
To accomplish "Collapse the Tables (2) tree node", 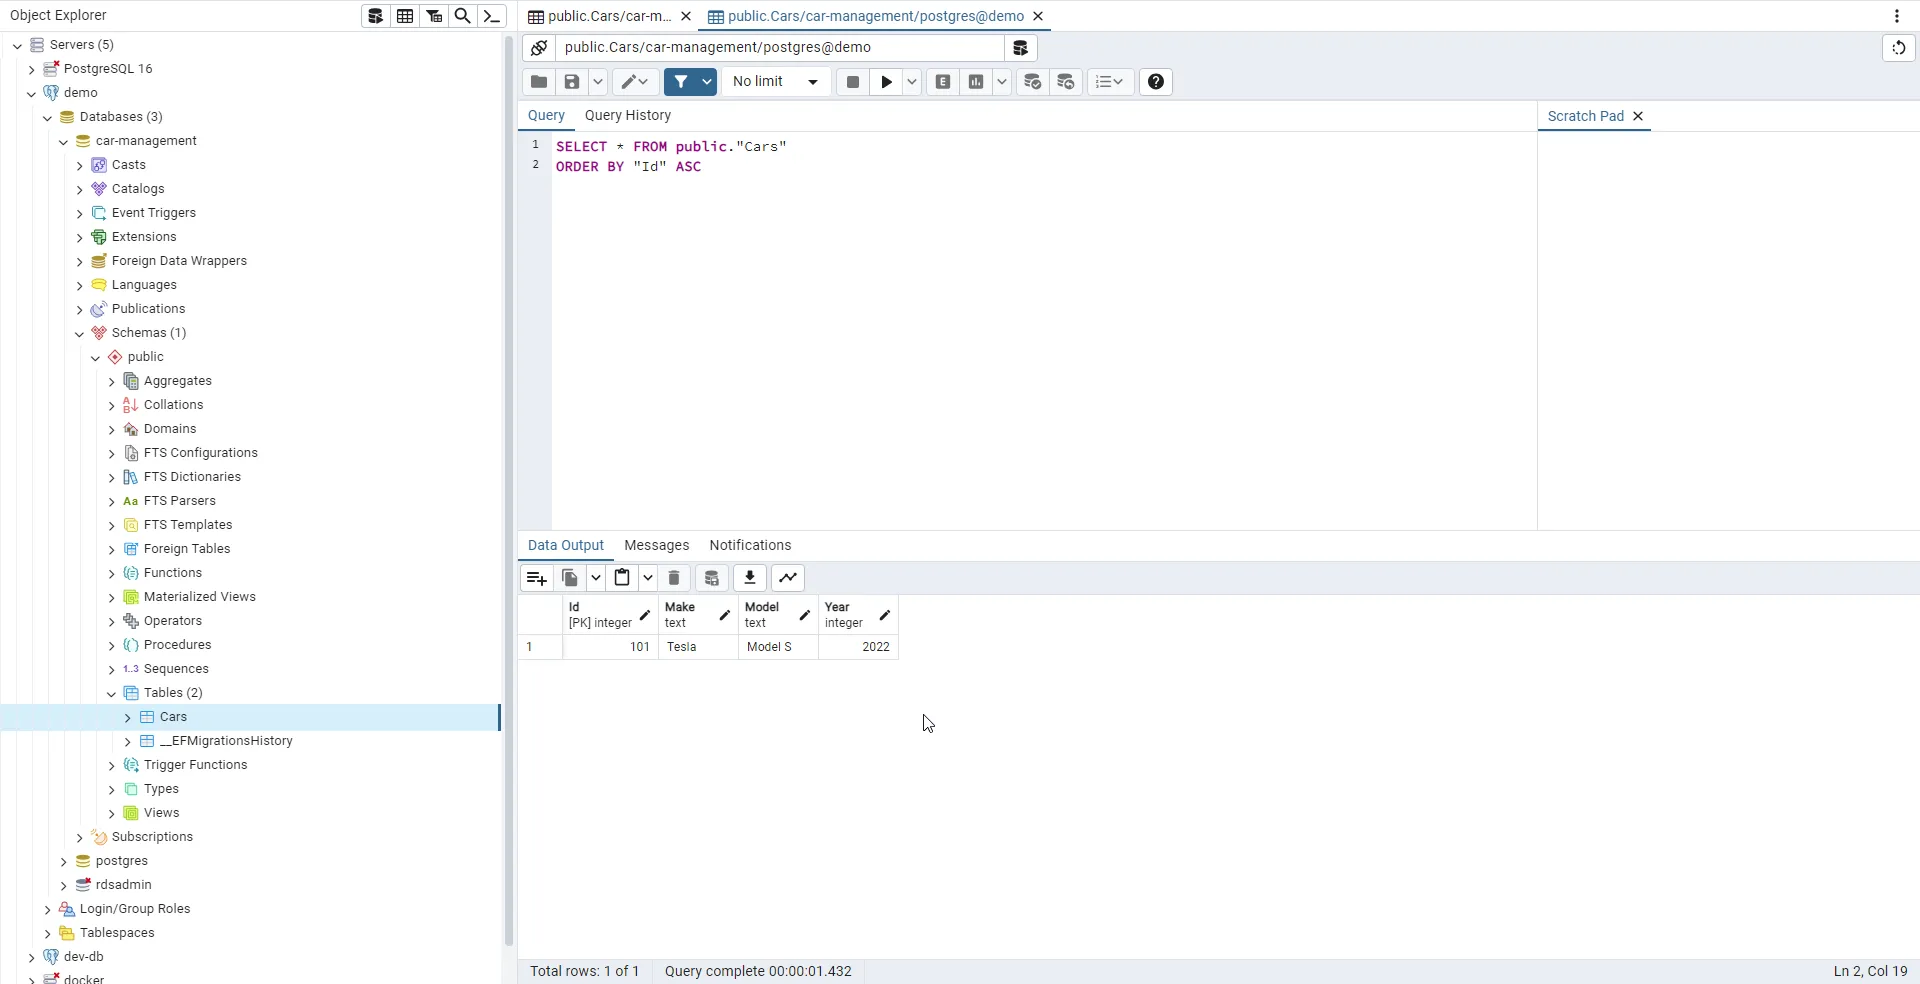I will pyautogui.click(x=111, y=693).
